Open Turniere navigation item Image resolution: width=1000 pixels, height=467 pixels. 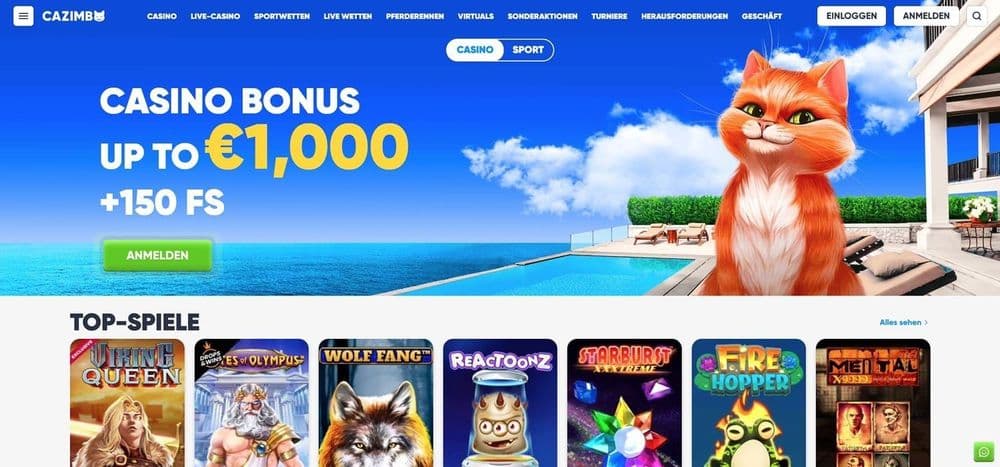609,17
